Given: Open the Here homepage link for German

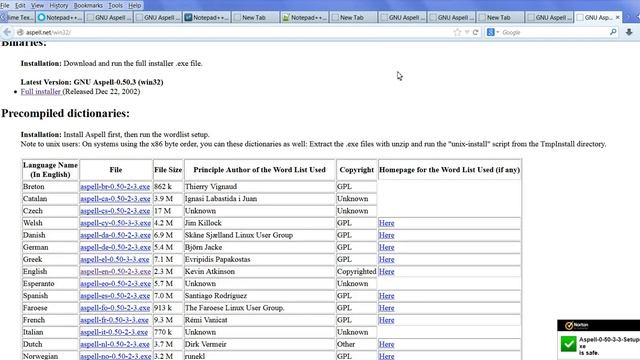Looking at the screenshot, I should [x=387, y=247].
